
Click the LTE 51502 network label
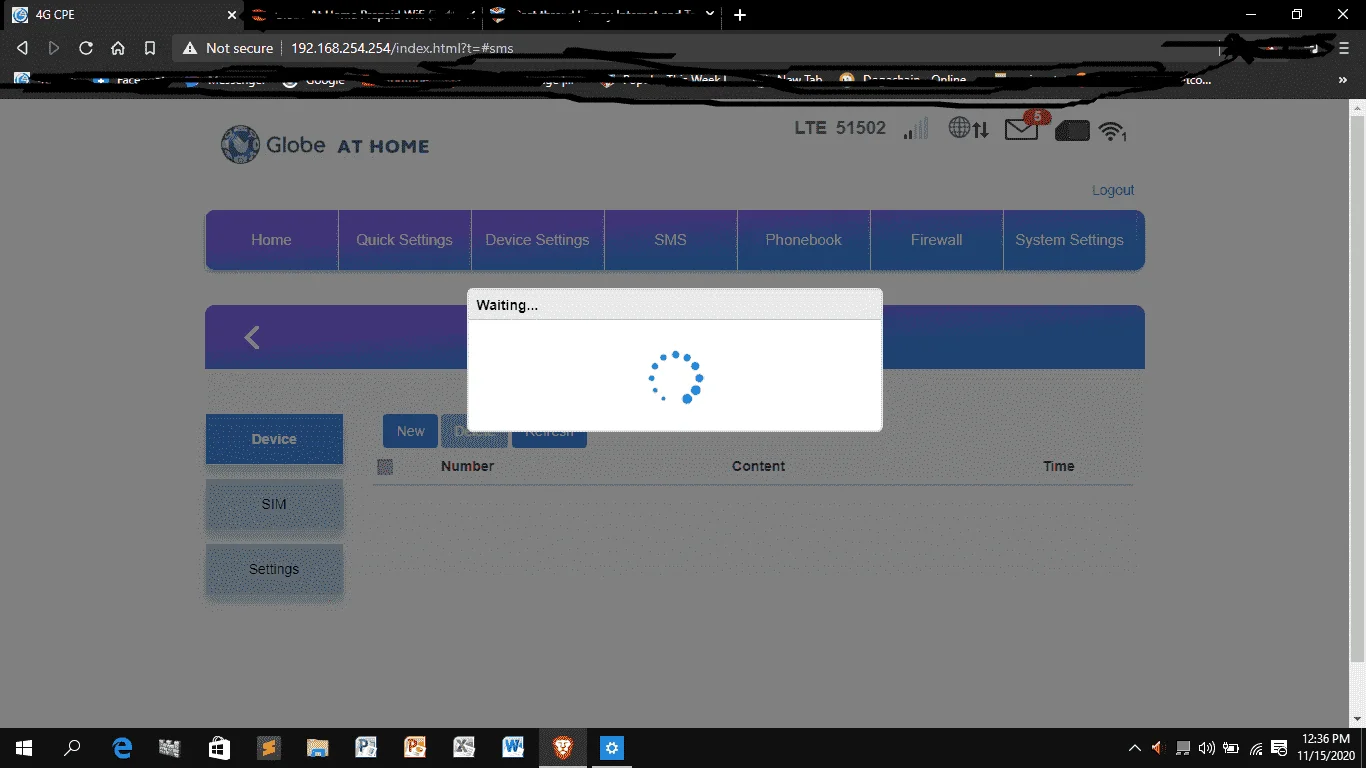point(840,128)
